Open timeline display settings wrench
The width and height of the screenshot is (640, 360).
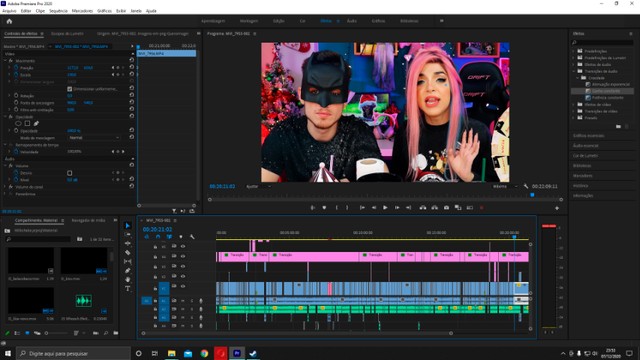192,237
